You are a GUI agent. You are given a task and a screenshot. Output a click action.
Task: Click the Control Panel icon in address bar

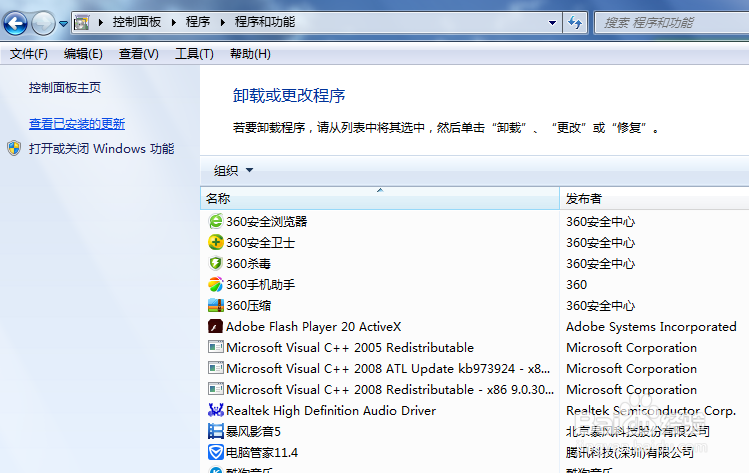(x=82, y=22)
